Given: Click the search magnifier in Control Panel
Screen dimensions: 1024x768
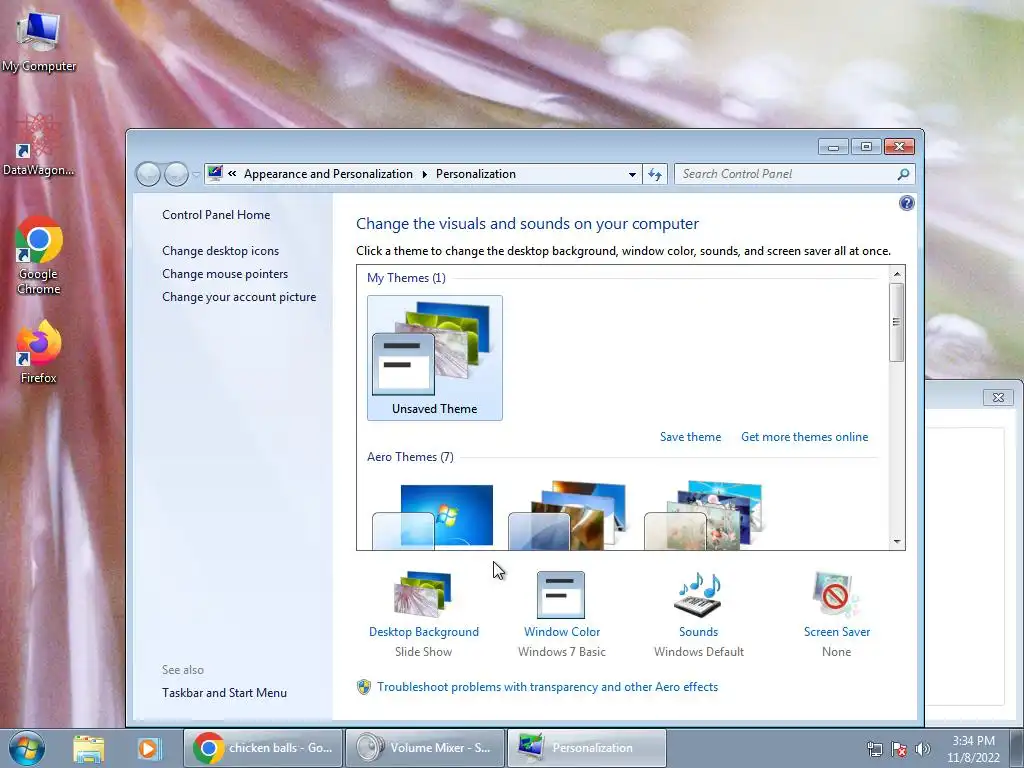Looking at the screenshot, I should point(903,174).
